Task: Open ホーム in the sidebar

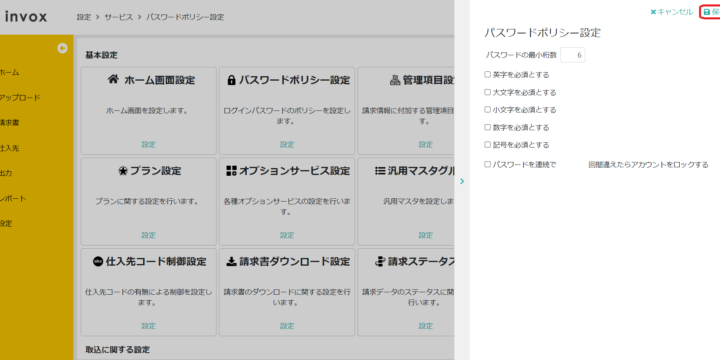Action: [9, 73]
